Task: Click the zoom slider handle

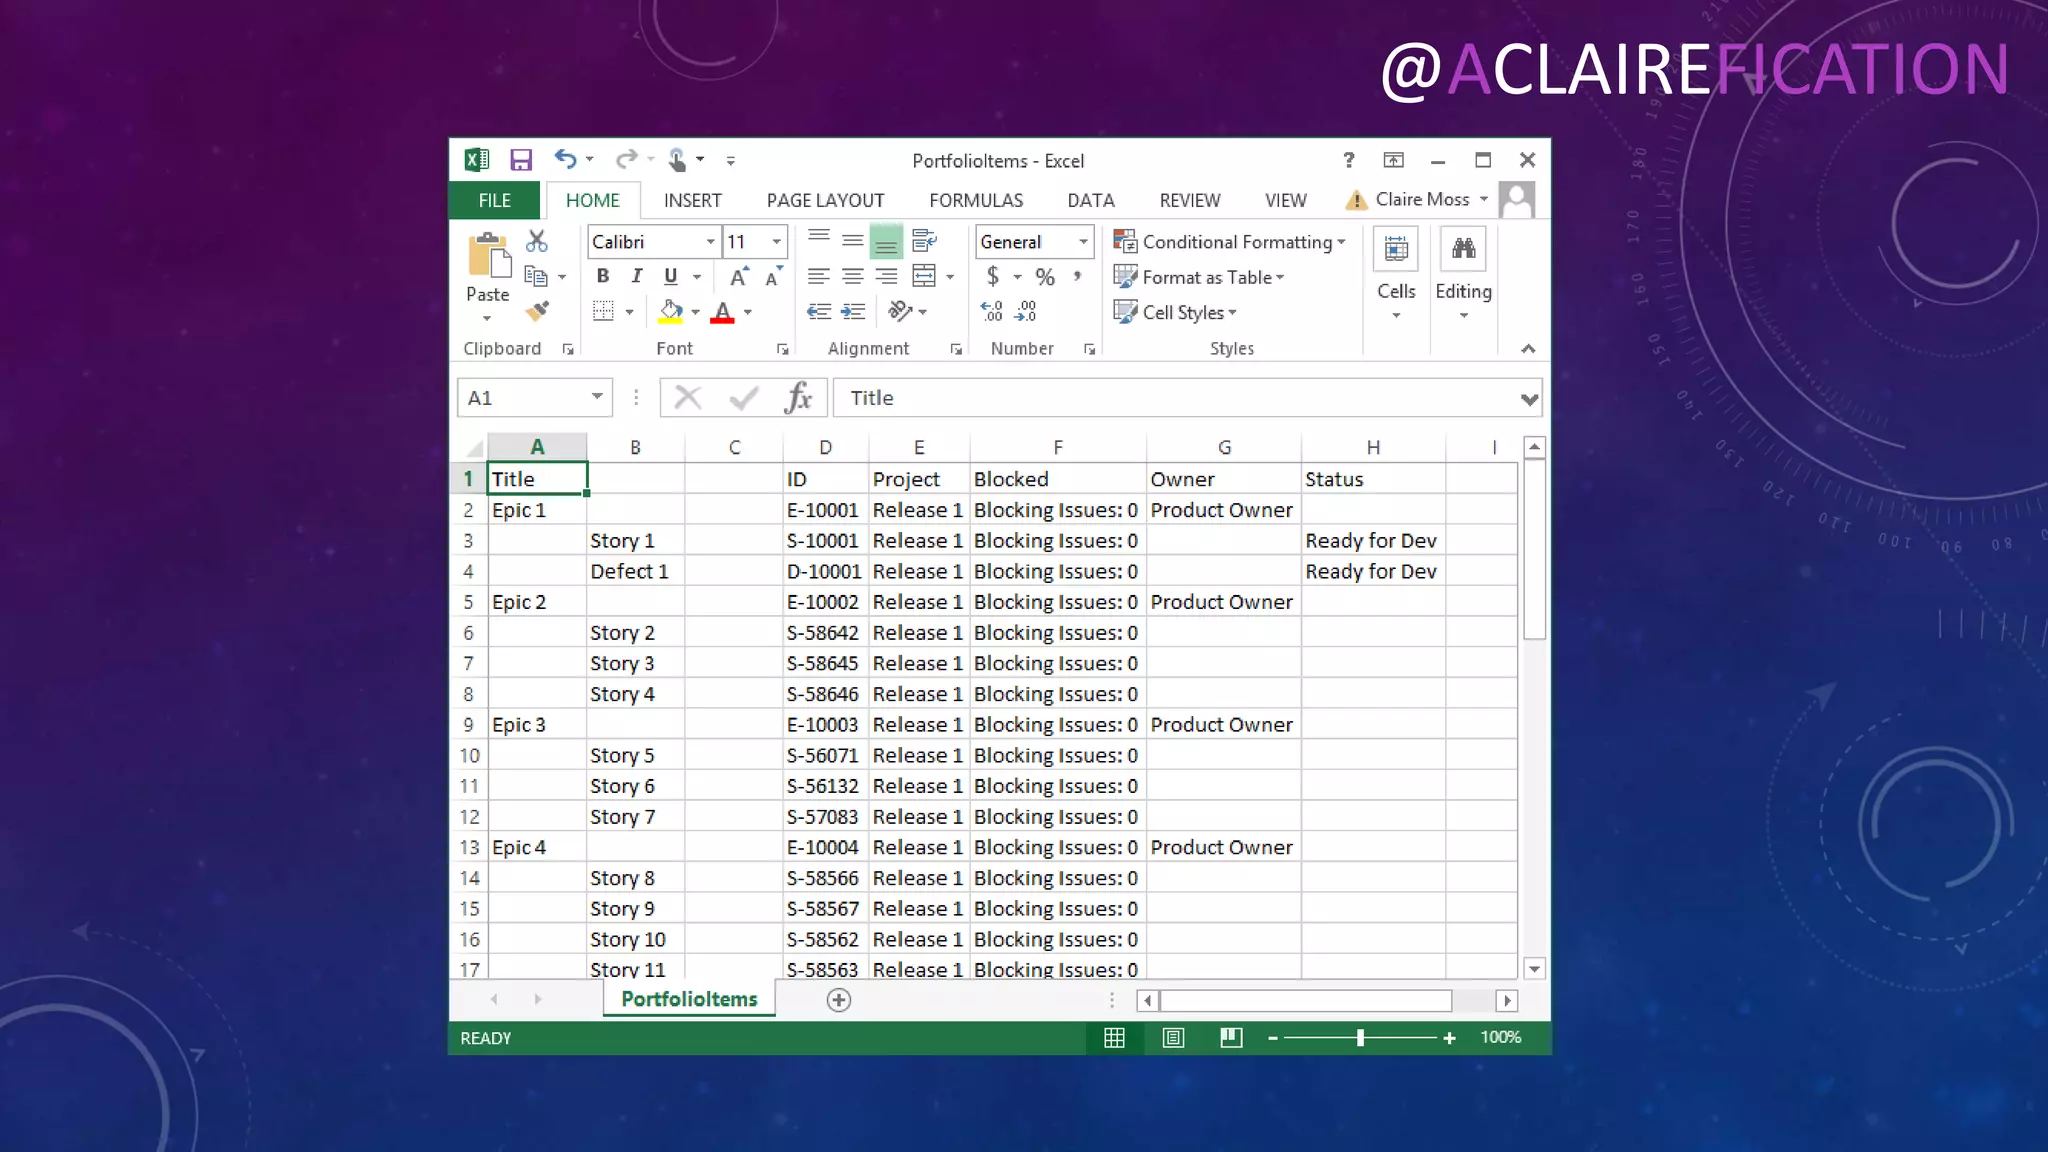Action: 1360,1038
